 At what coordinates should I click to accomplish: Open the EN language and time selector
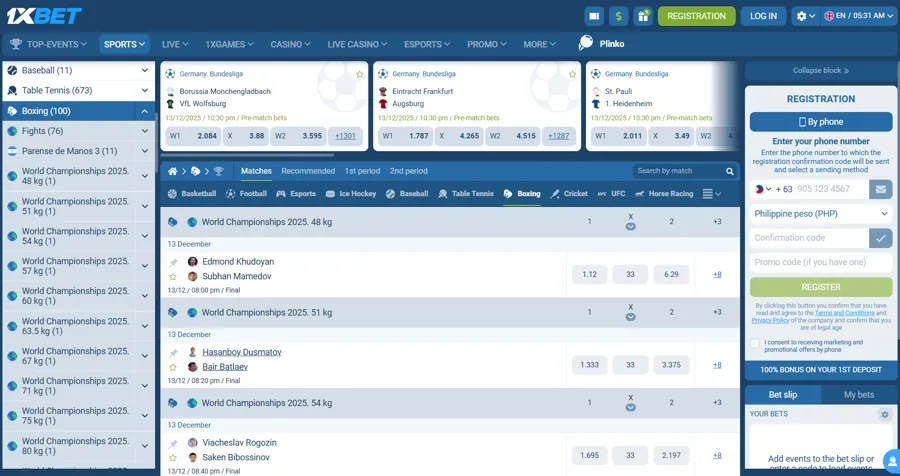click(x=859, y=16)
